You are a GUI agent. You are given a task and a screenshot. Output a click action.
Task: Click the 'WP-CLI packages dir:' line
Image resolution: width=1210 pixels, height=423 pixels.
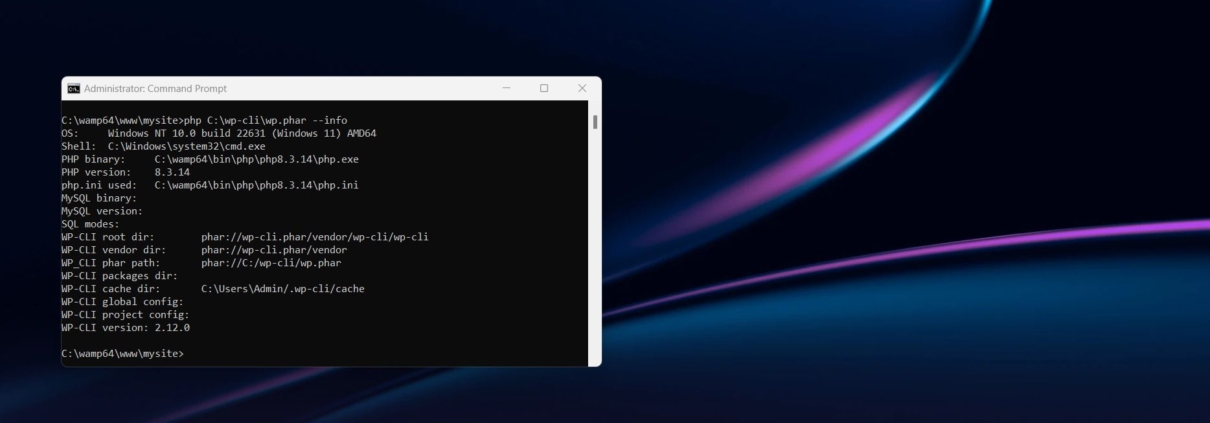pyautogui.click(x=119, y=276)
